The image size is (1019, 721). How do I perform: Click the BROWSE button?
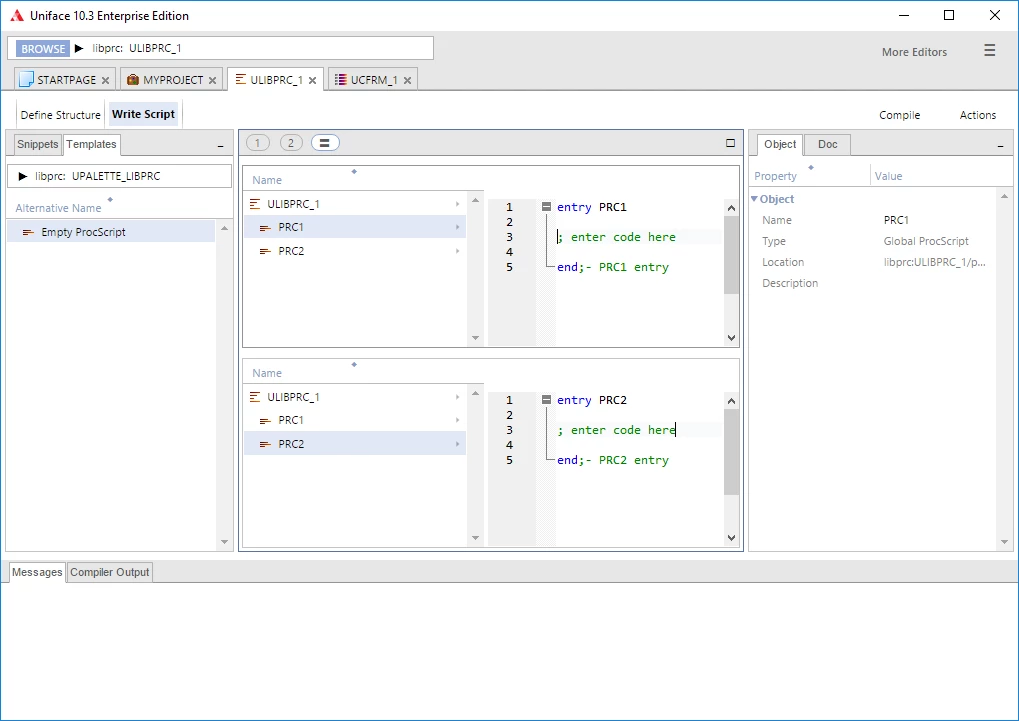click(43, 49)
